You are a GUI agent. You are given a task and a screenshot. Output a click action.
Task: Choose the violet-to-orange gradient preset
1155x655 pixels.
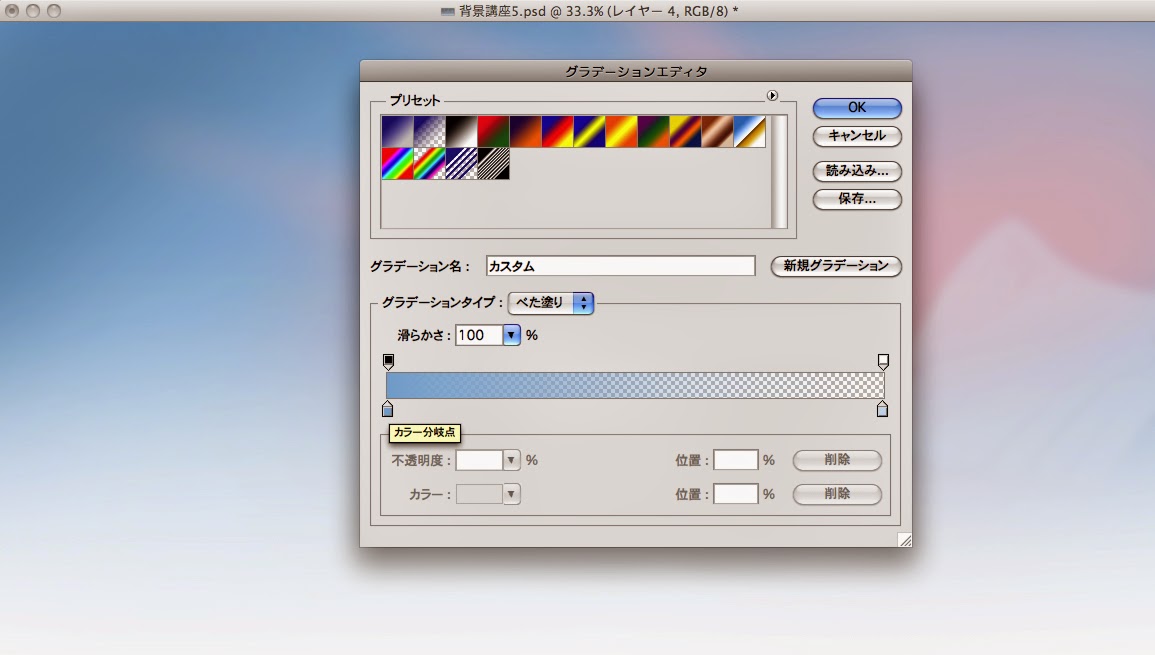pos(526,131)
